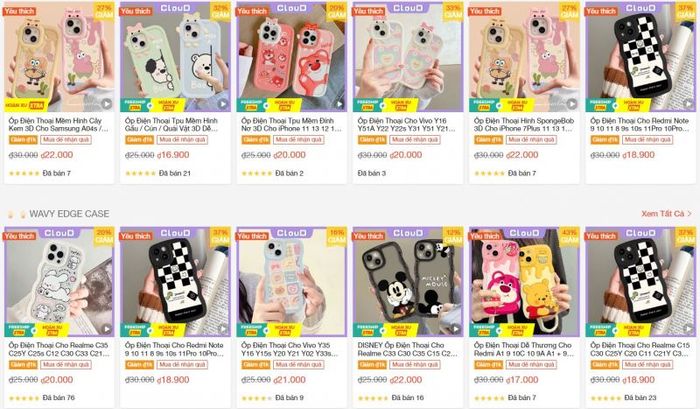Click Mua để nhận quà tag on Redmi Note top row
The height and width of the screenshot is (409, 700).
[x=647, y=140]
